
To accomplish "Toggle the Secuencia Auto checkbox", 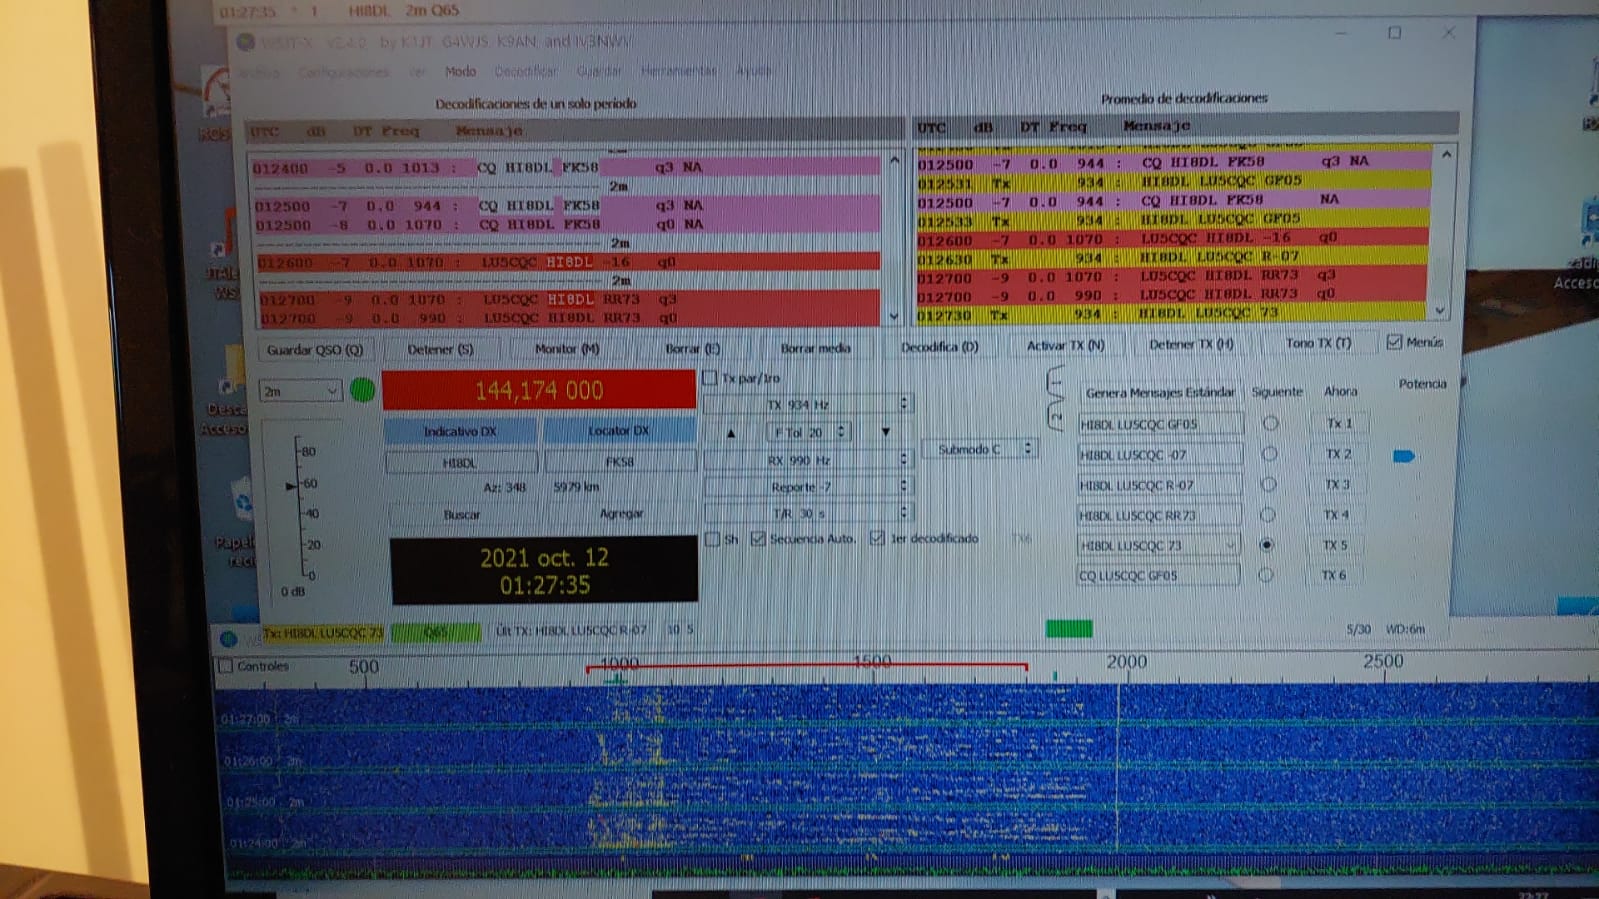I will [758, 539].
